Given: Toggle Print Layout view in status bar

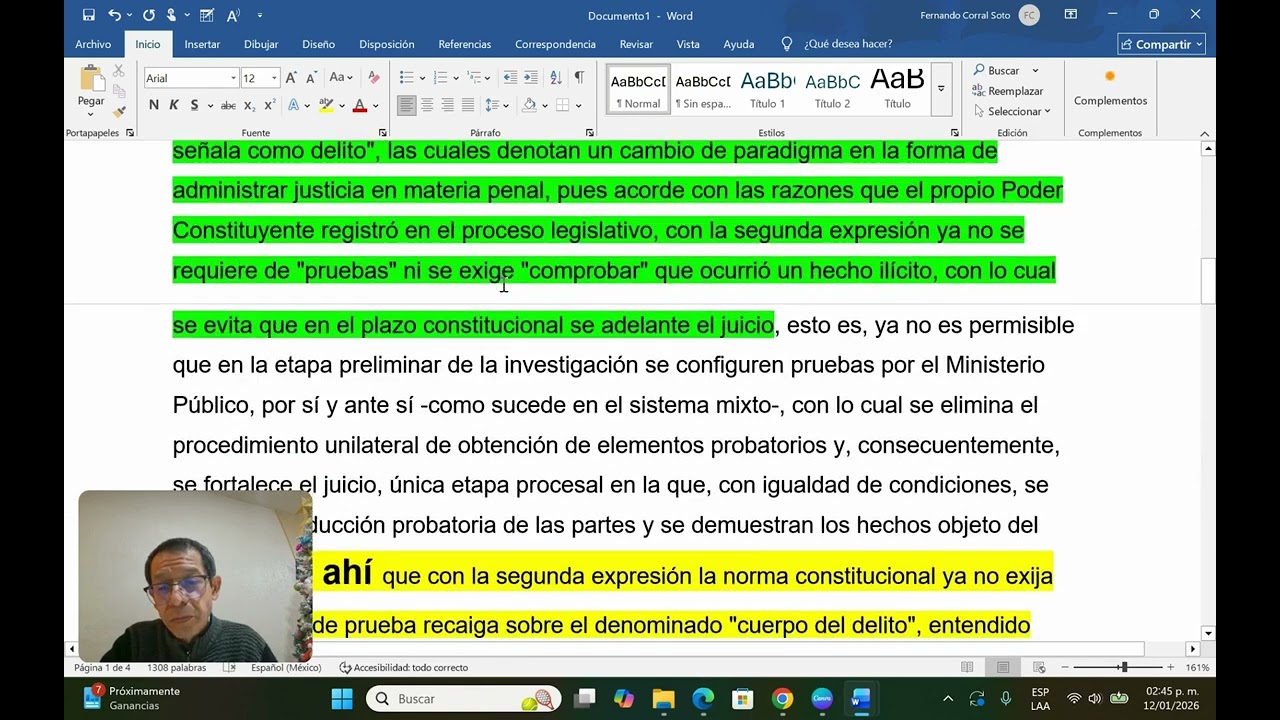Looking at the screenshot, I should click(1003, 667).
